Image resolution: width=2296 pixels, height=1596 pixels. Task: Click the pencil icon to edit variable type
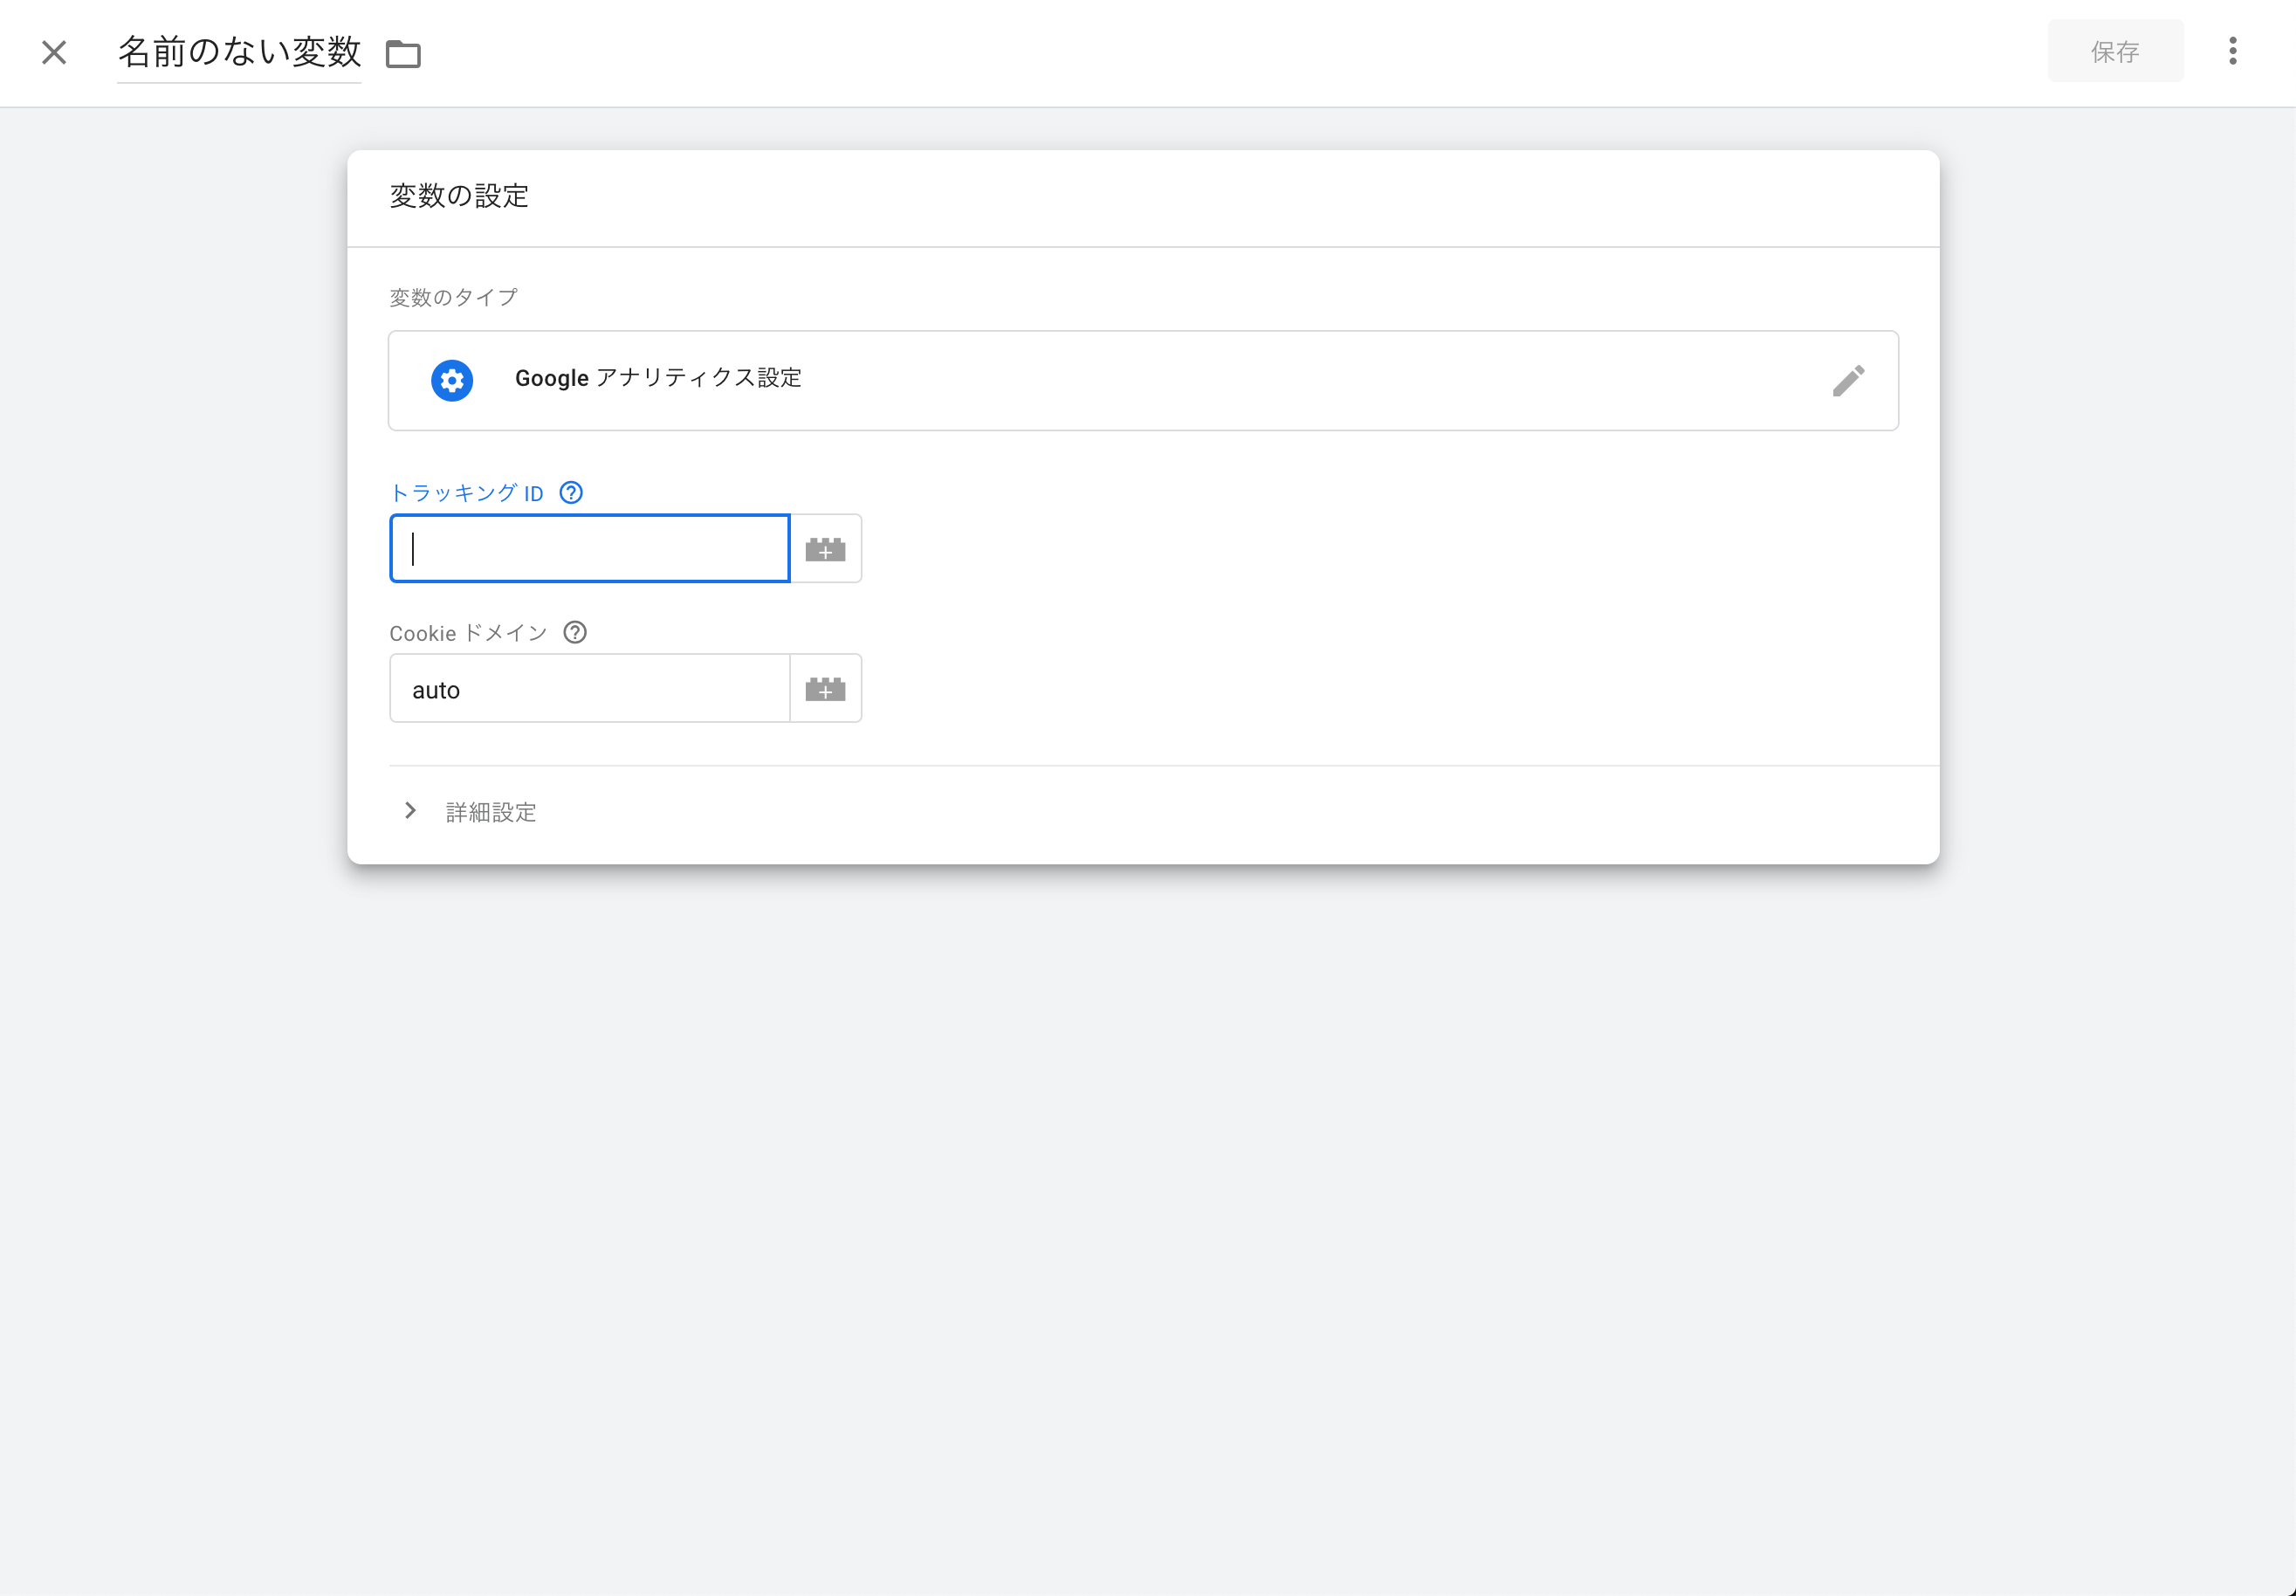click(x=1848, y=380)
